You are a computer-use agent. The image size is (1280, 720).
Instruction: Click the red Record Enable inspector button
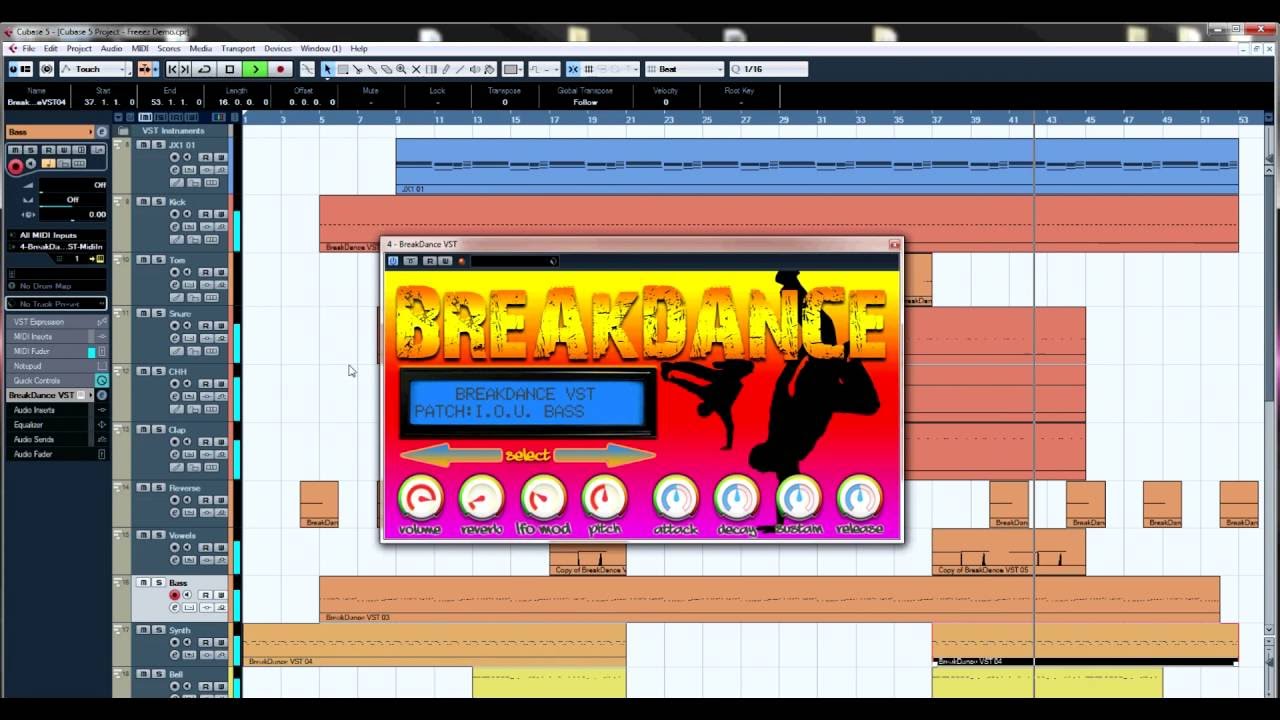click(x=15, y=166)
